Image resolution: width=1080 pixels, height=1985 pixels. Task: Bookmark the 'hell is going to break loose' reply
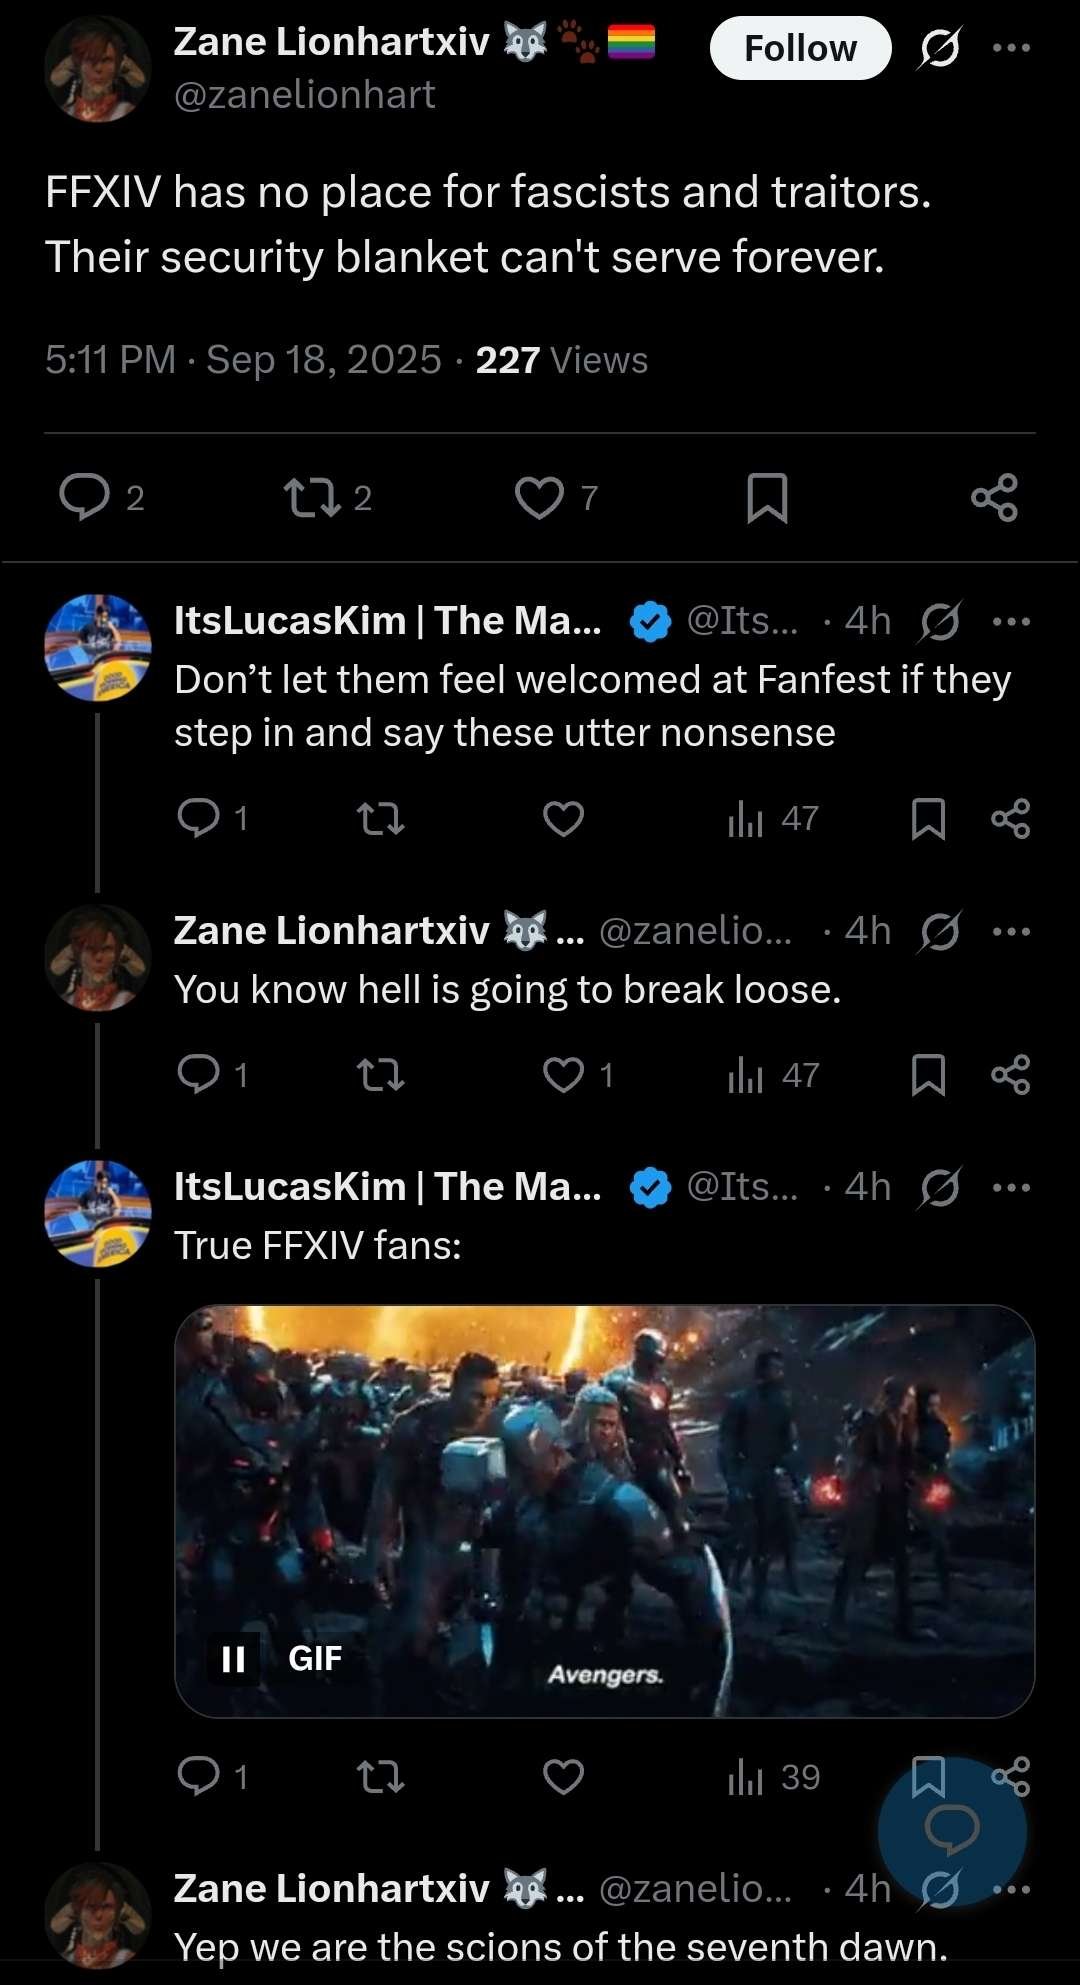point(928,1075)
